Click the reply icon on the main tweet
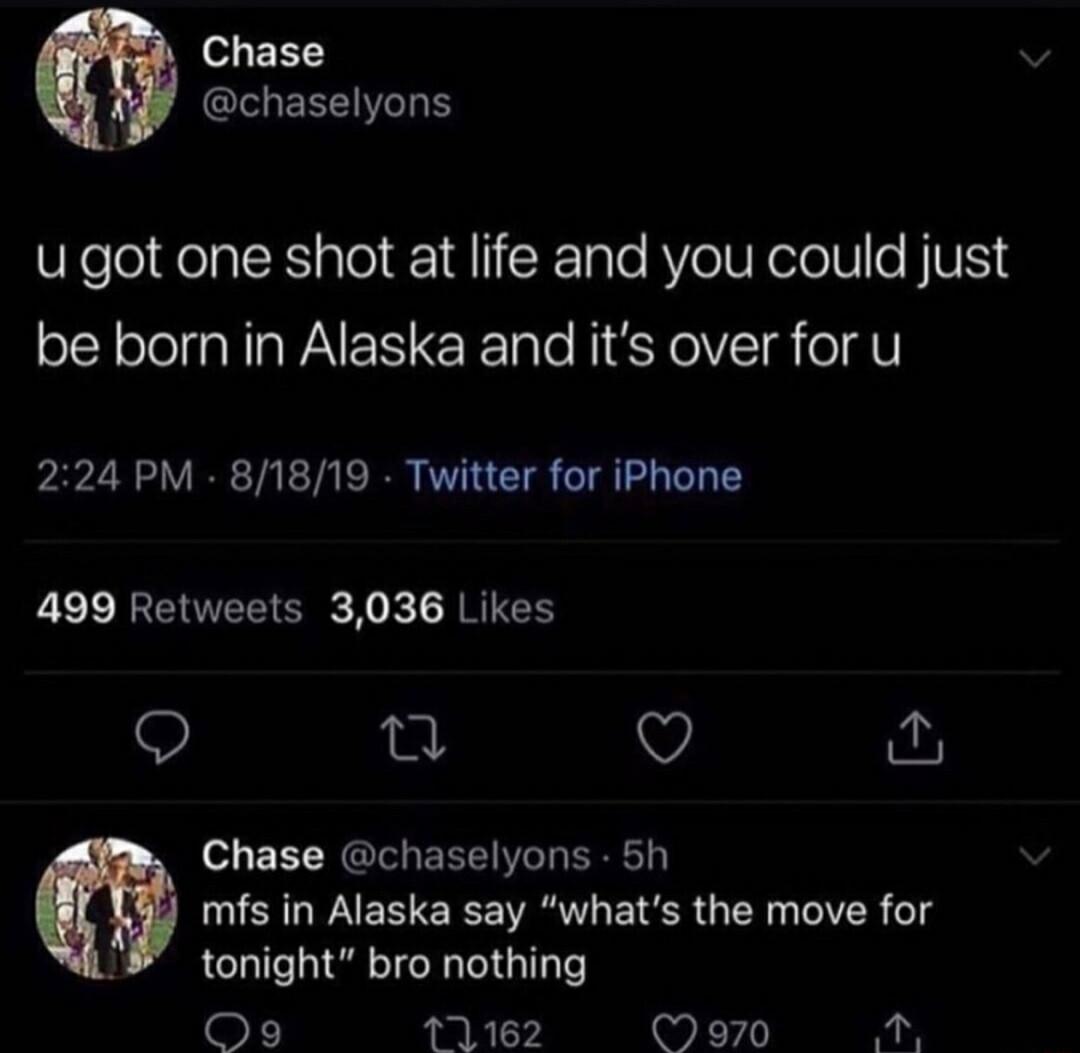The width and height of the screenshot is (1080, 1053). (163, 738)
